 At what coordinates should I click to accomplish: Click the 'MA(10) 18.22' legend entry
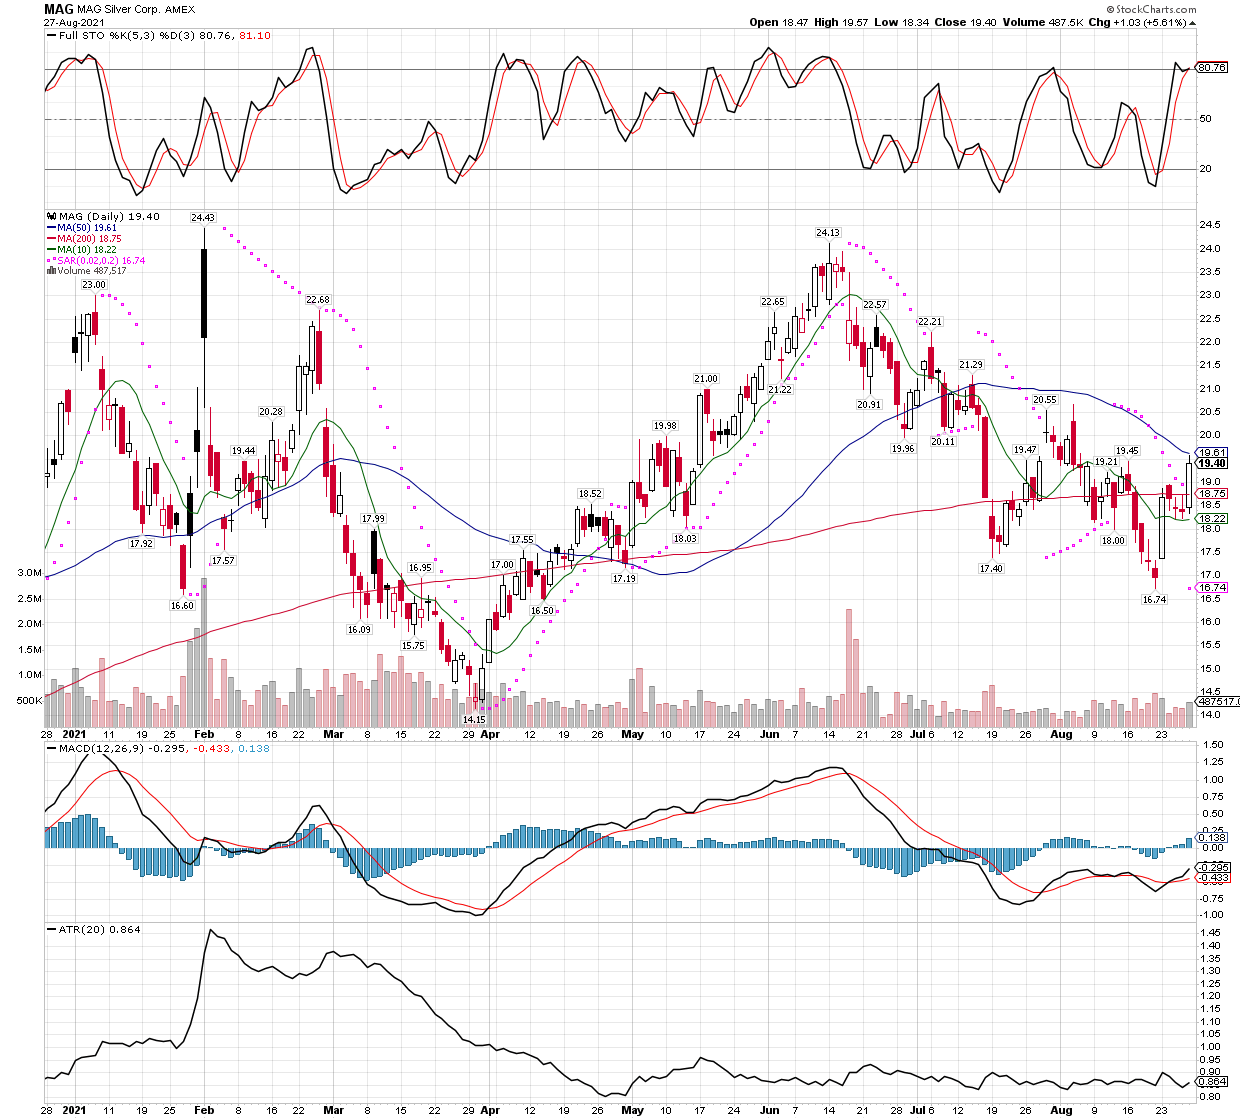coord(87,249)
